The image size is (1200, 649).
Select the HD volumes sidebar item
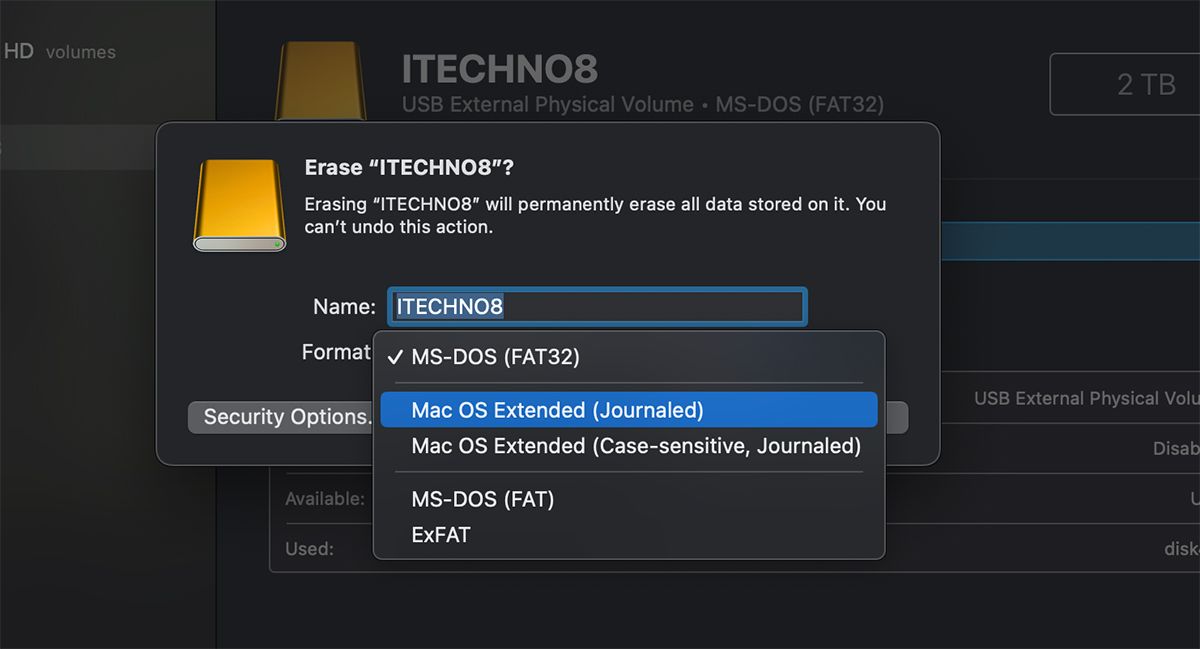point(59,52)
